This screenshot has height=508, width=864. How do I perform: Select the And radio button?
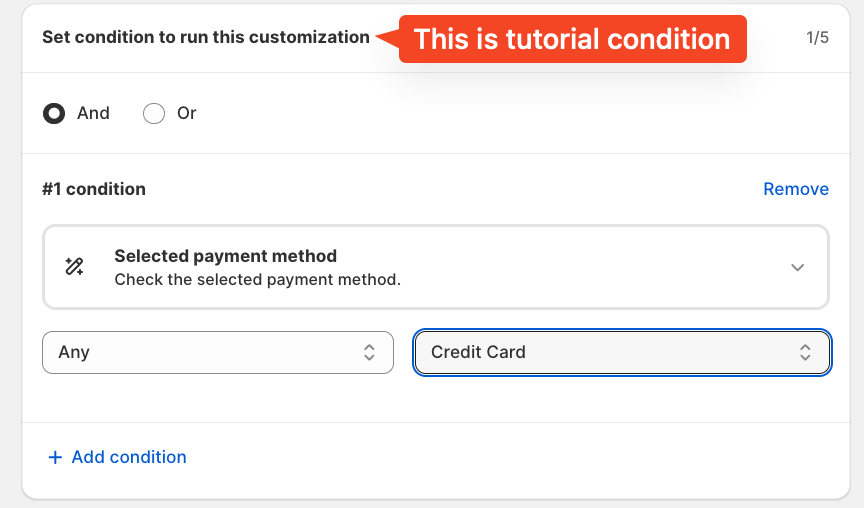(54, 114)
